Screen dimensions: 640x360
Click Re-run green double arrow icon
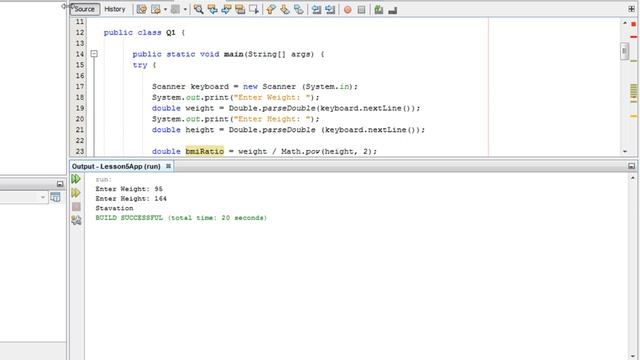coord(76,179)
